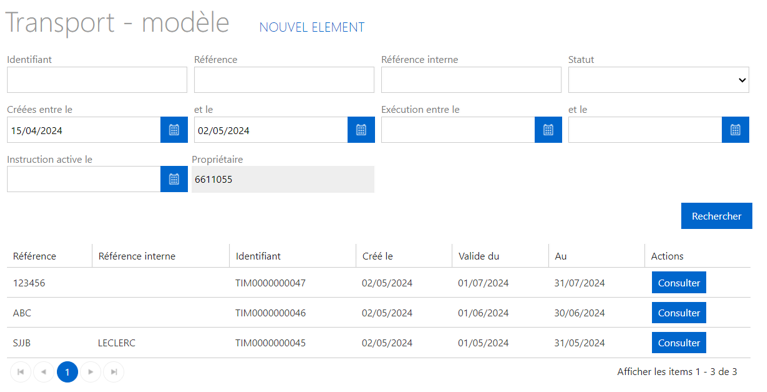Viewport: 767px width, 392px height.
Task: Click the 'Instruction active le' date field
Action: click(x=84, y=179)
